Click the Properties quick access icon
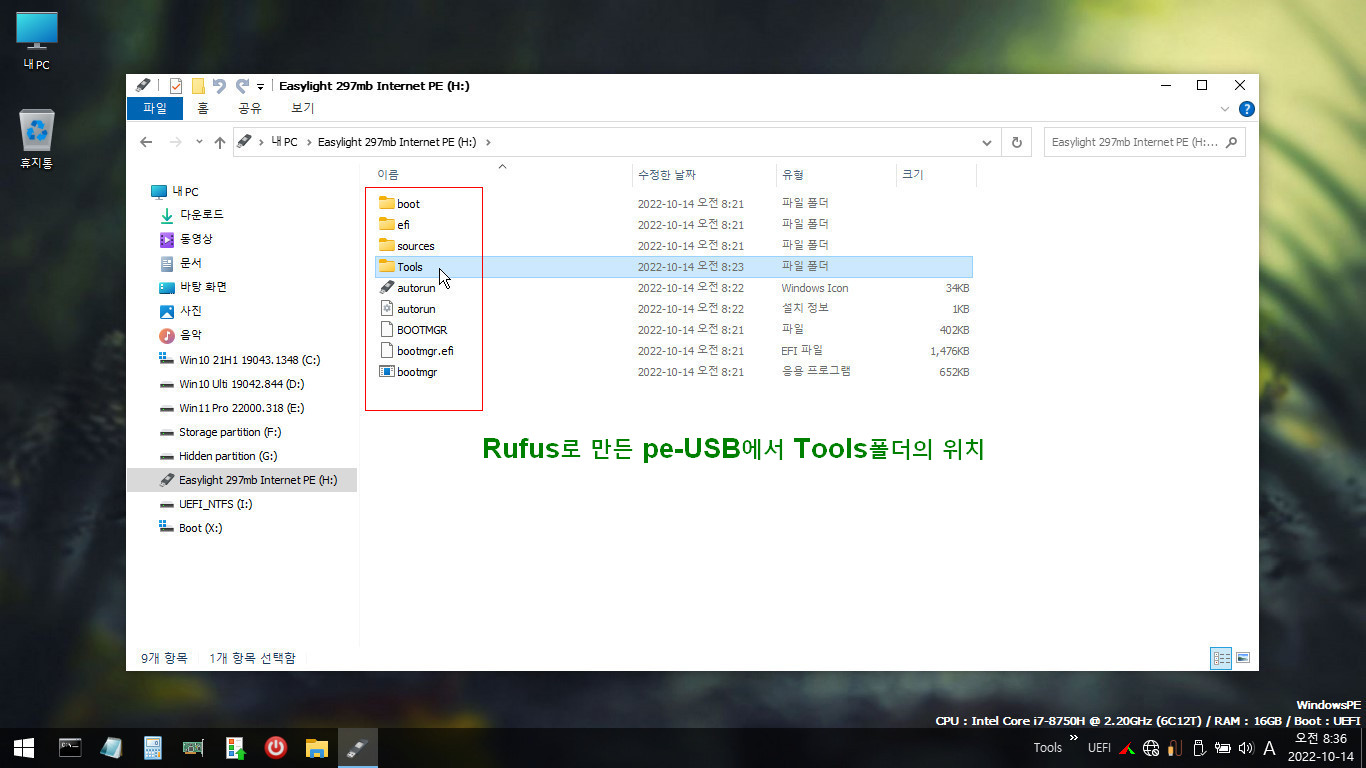 tap(176, 86)
